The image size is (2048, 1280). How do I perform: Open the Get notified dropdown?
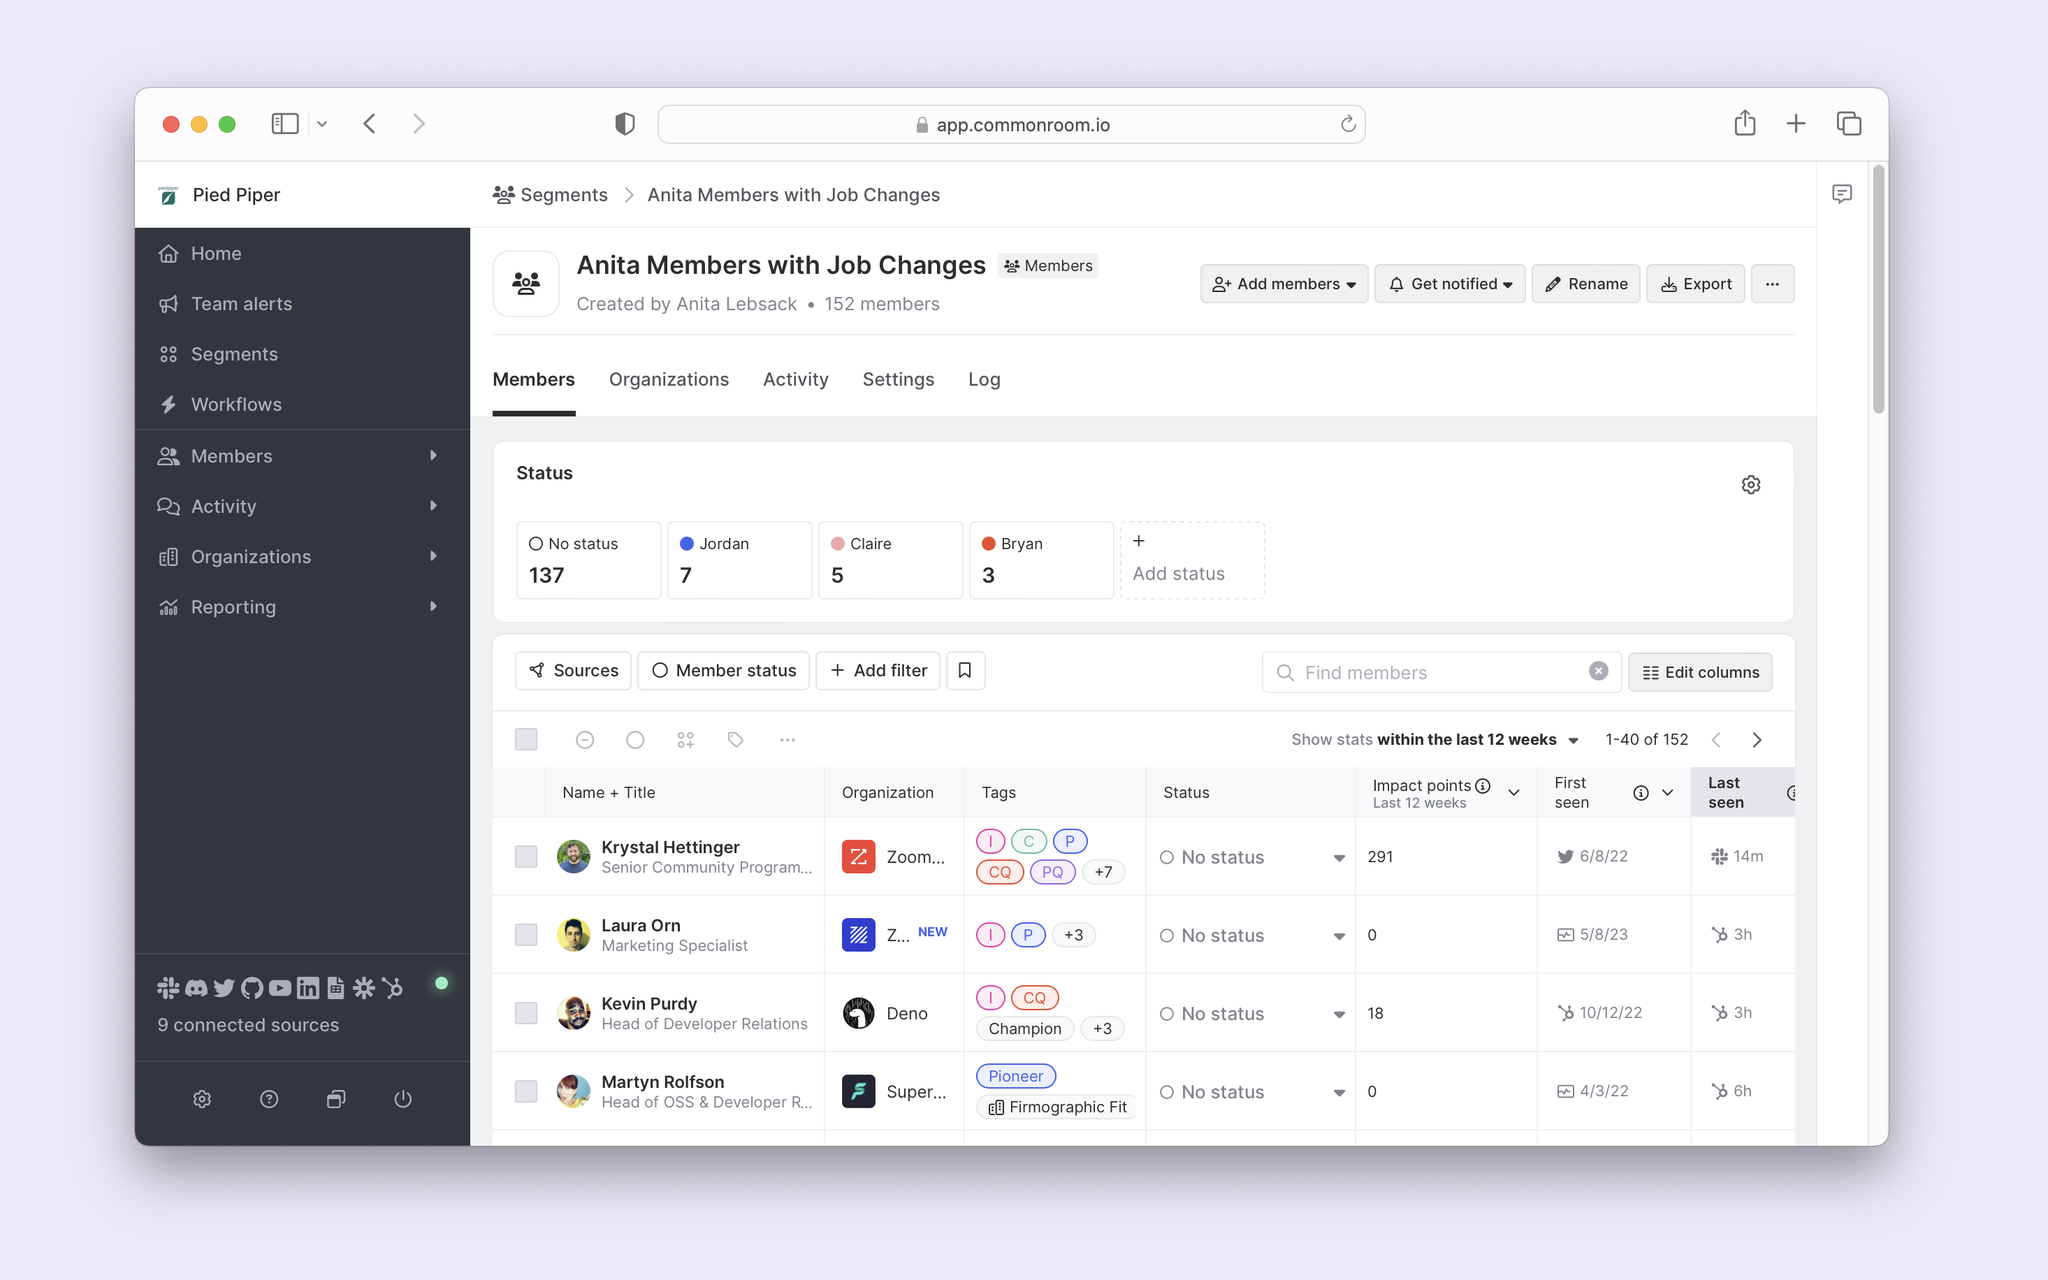1451,283
